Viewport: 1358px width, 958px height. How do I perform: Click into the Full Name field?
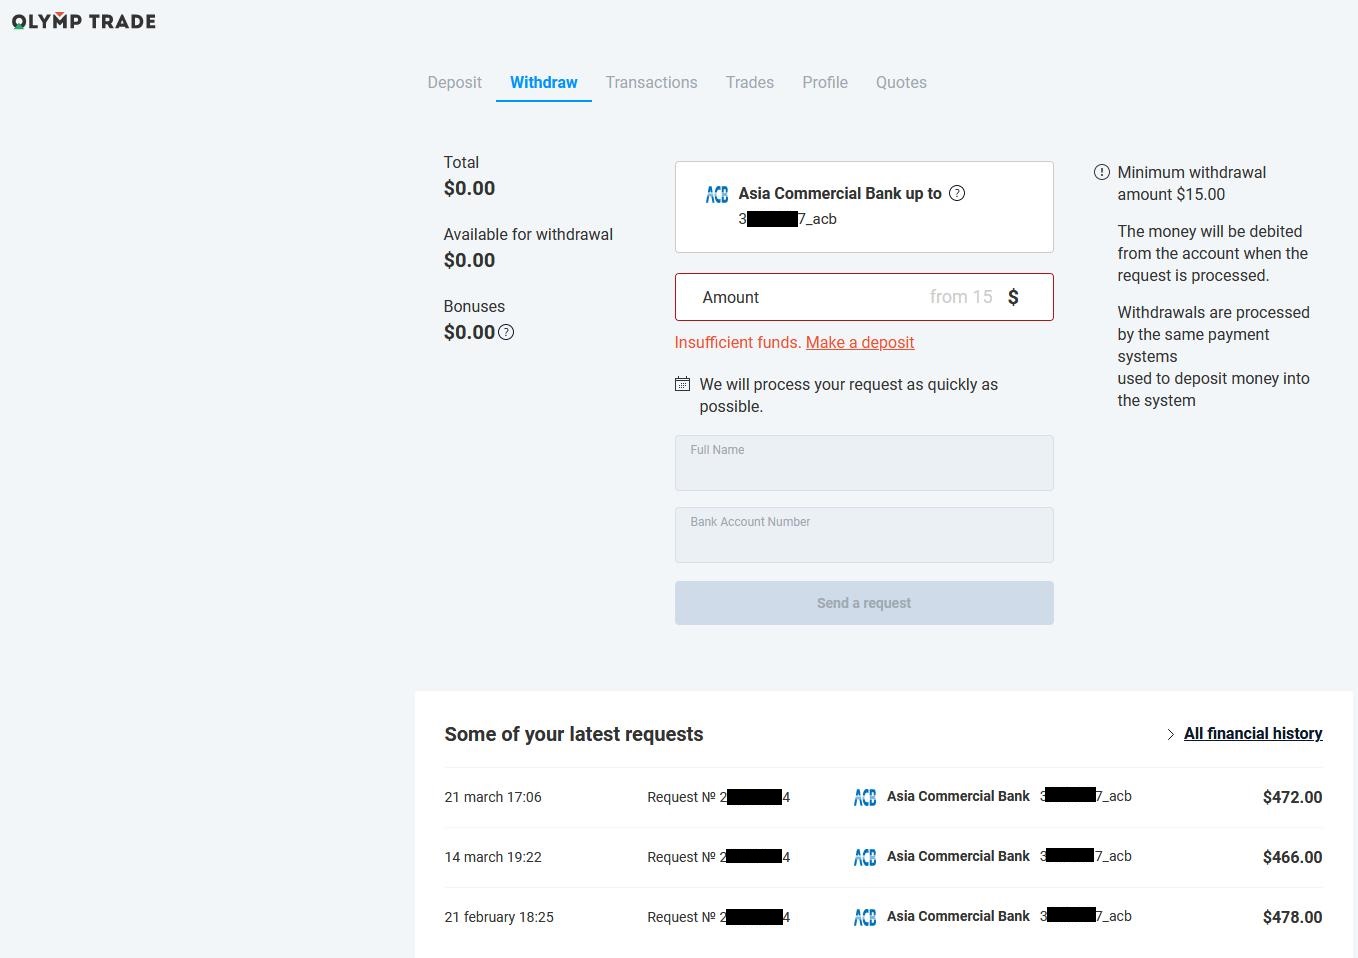[x=864, y=468]
